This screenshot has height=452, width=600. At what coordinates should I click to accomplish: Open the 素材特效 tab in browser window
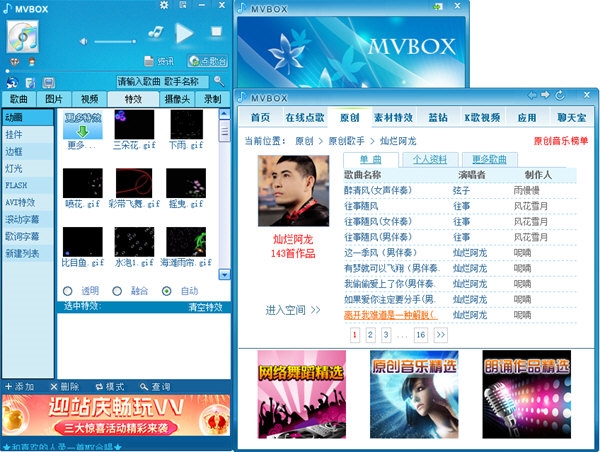[393, 117]
